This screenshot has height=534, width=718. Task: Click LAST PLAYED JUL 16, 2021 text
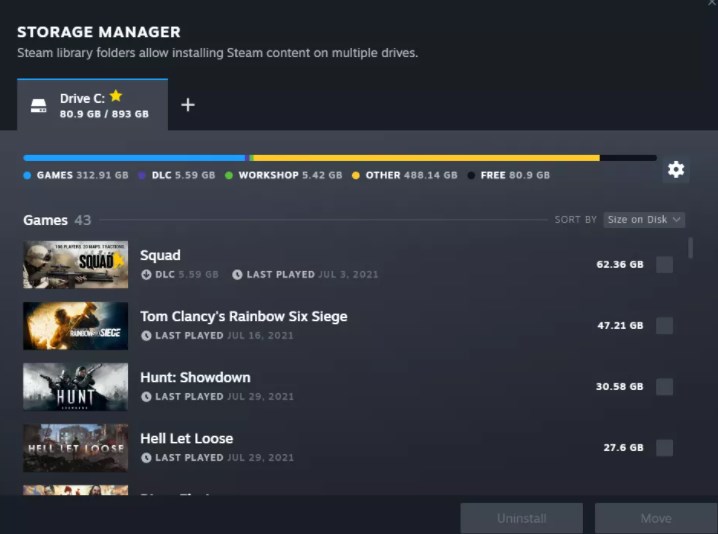[224, 336]
